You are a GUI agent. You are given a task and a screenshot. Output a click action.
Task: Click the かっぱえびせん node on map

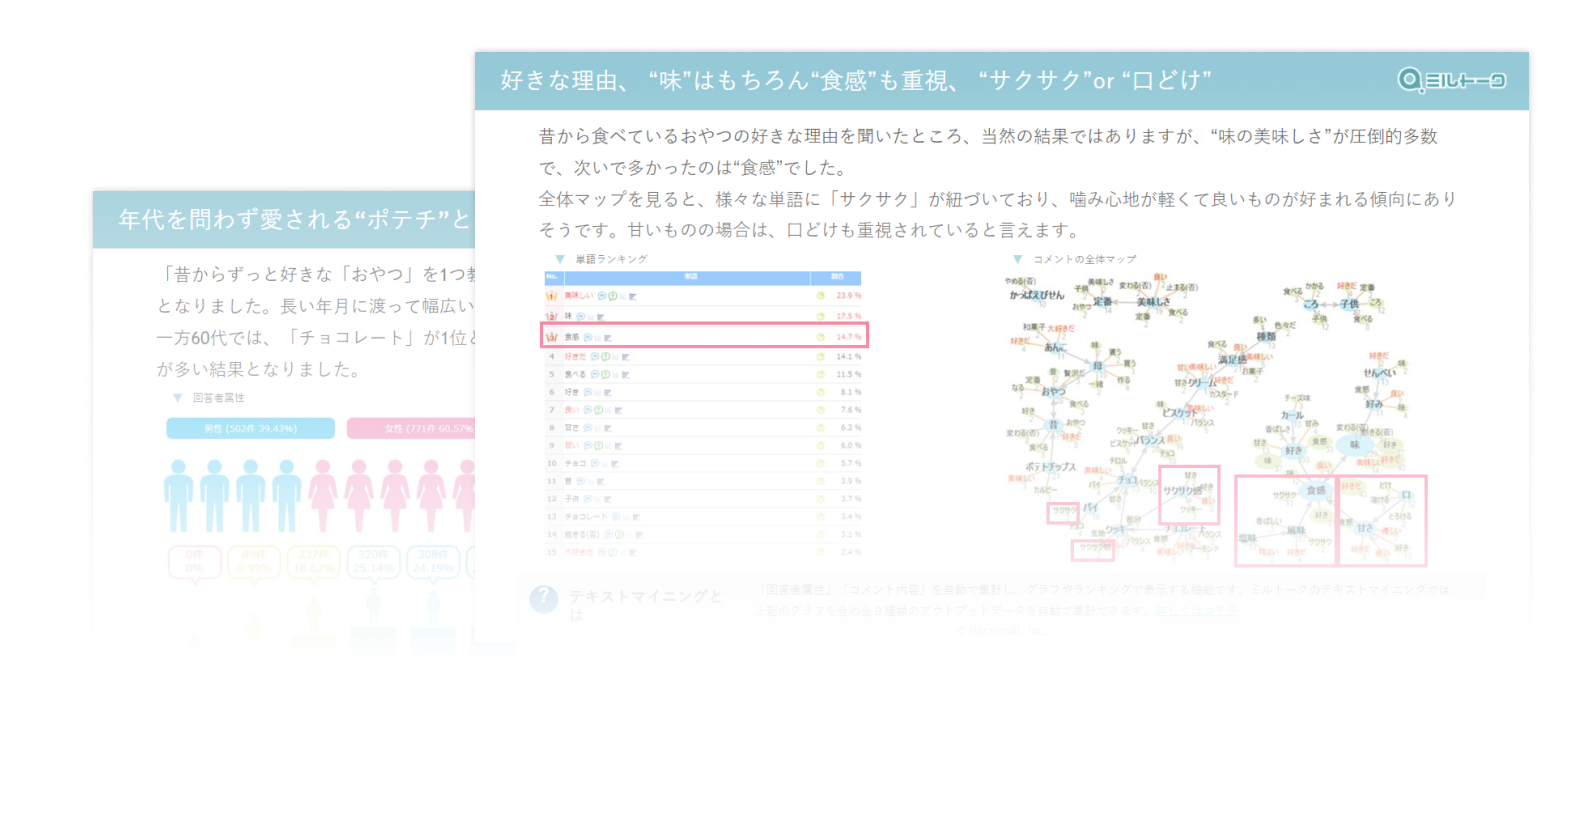(x=1037, y=295)
